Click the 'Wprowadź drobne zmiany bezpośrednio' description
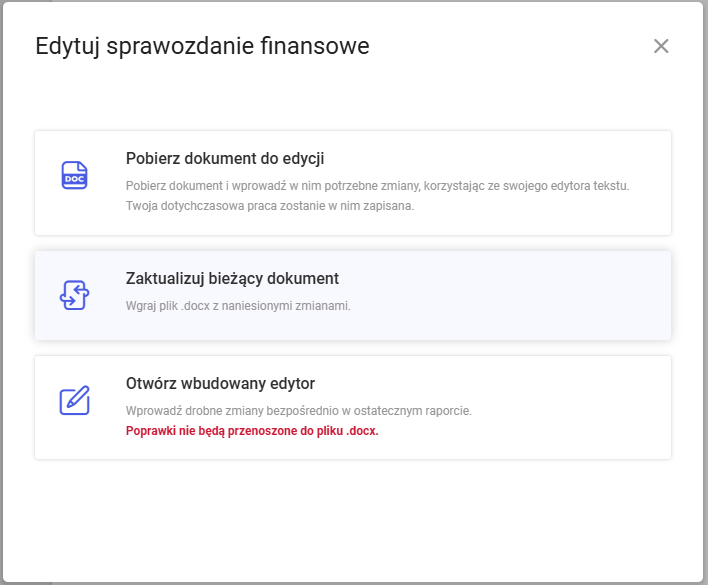Viewport: 708px width, 585px height. (298, 411)
